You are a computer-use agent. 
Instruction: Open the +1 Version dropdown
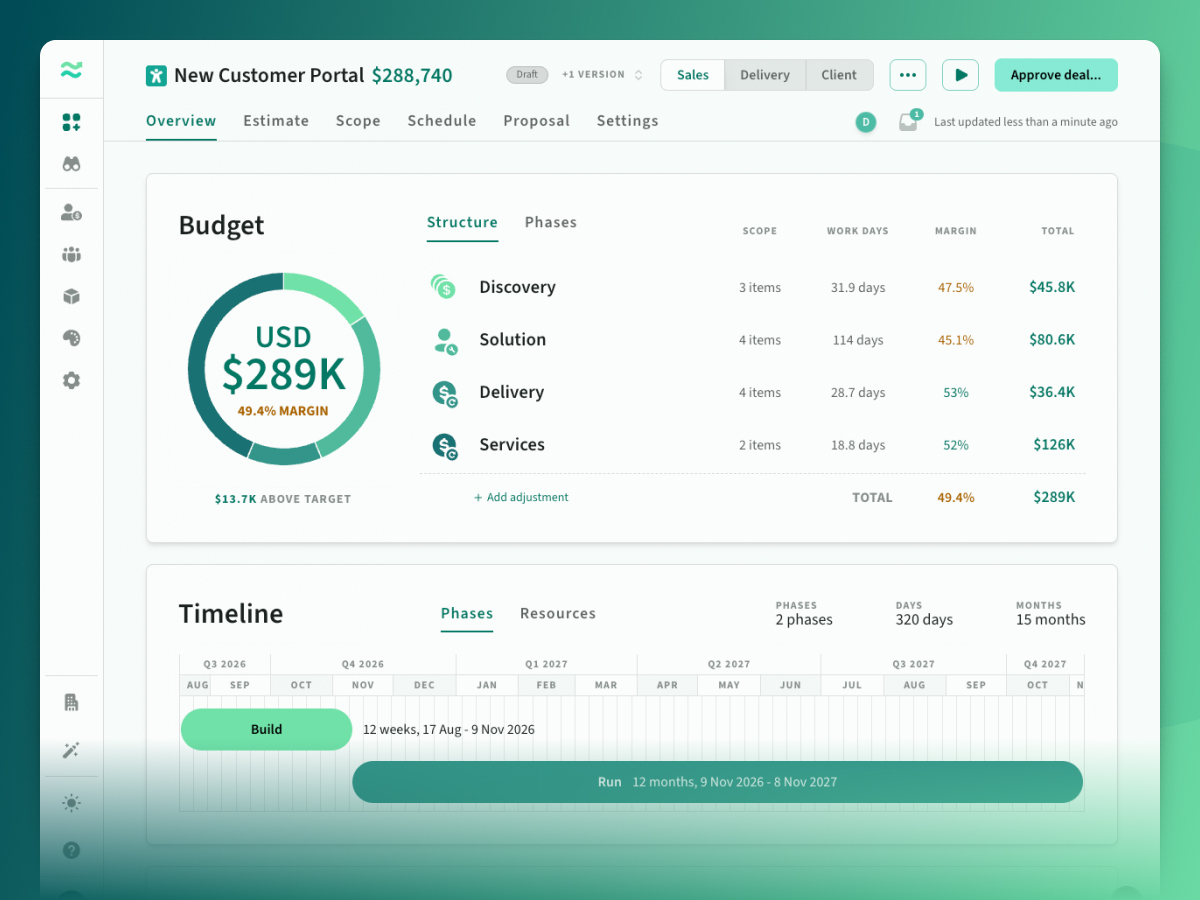tap(602, 75)
